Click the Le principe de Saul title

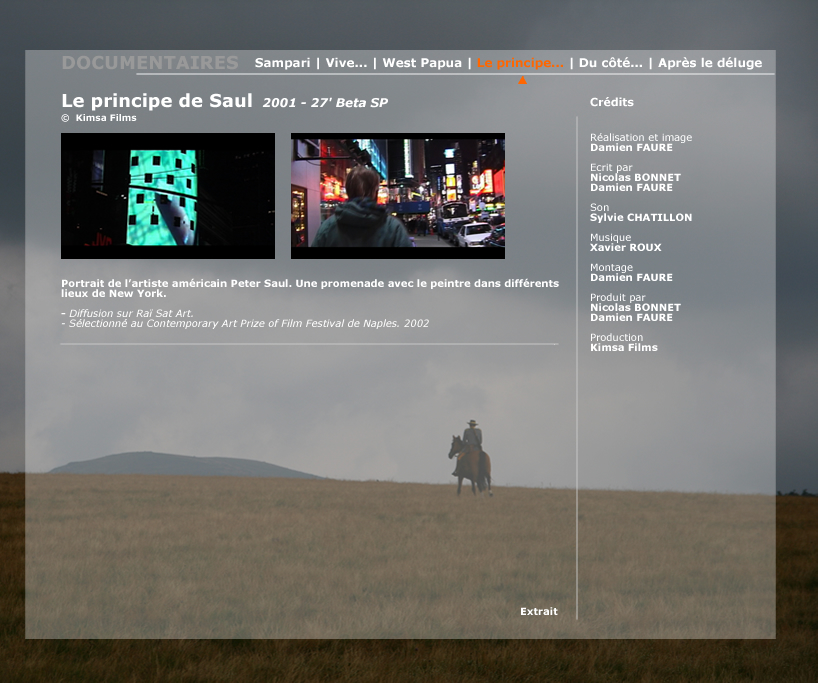(157, 101)
